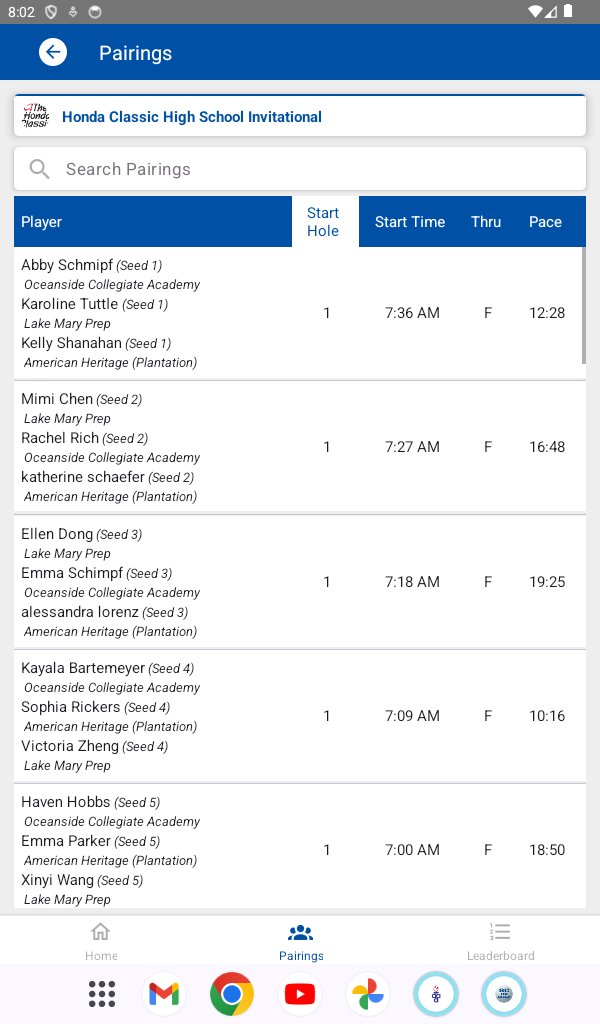Sort by the Start Time column

pyautogui.click(x=410, y=222)
